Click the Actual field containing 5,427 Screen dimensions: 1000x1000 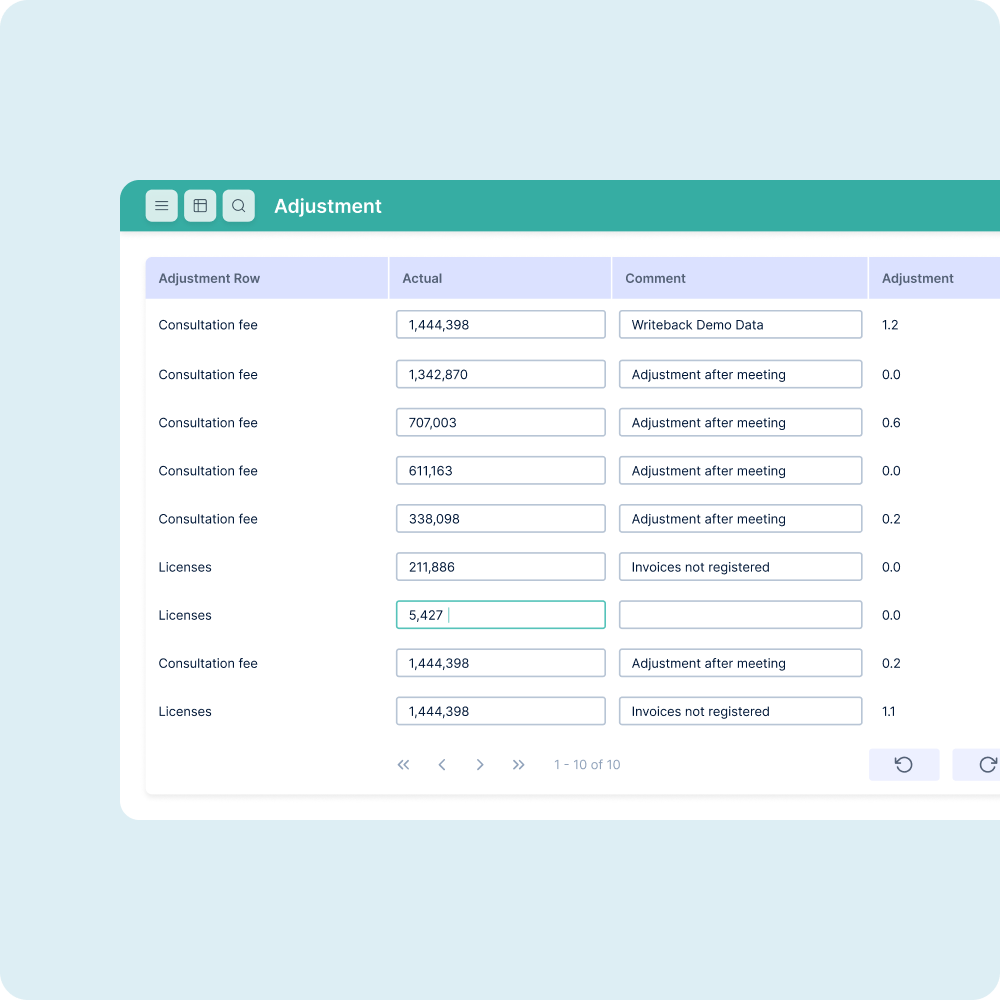[x=500, y=615]
